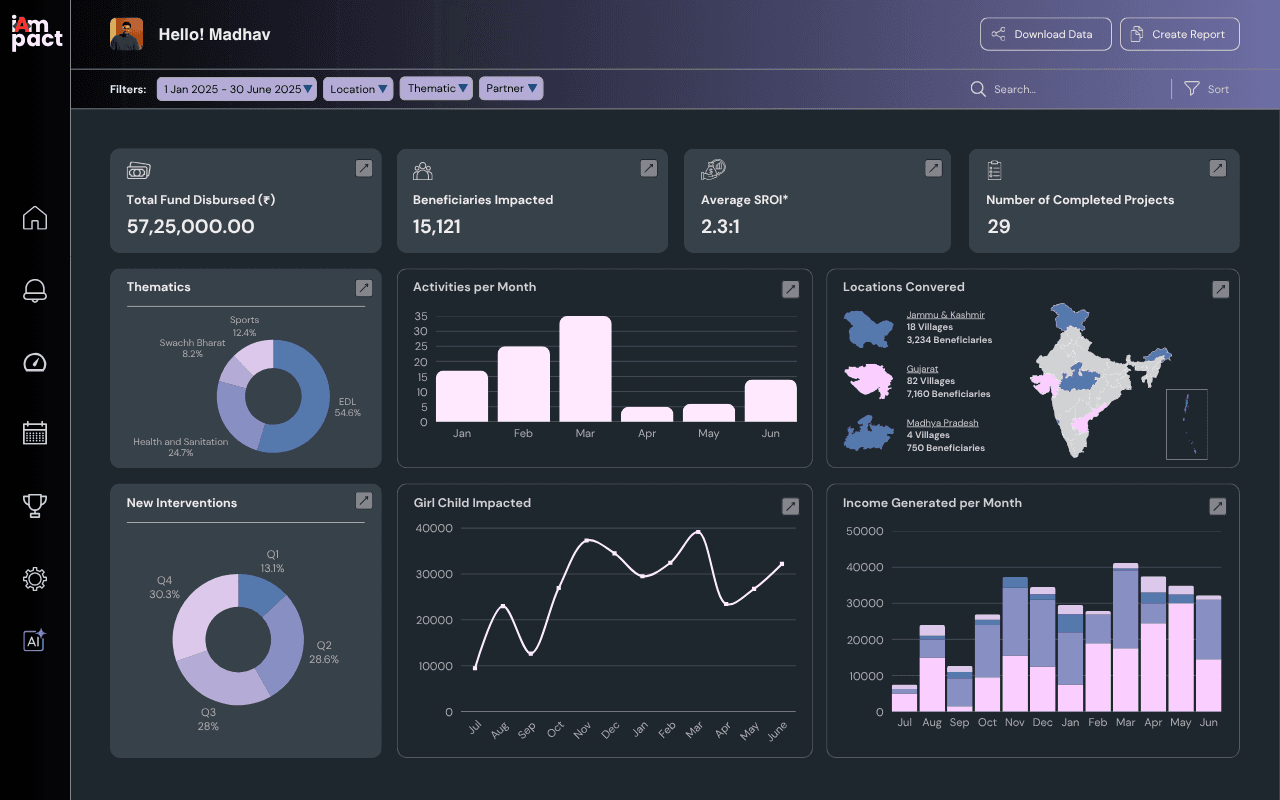Click the value 15,121
Screen dimensions: 1280x800
[437, 227]
